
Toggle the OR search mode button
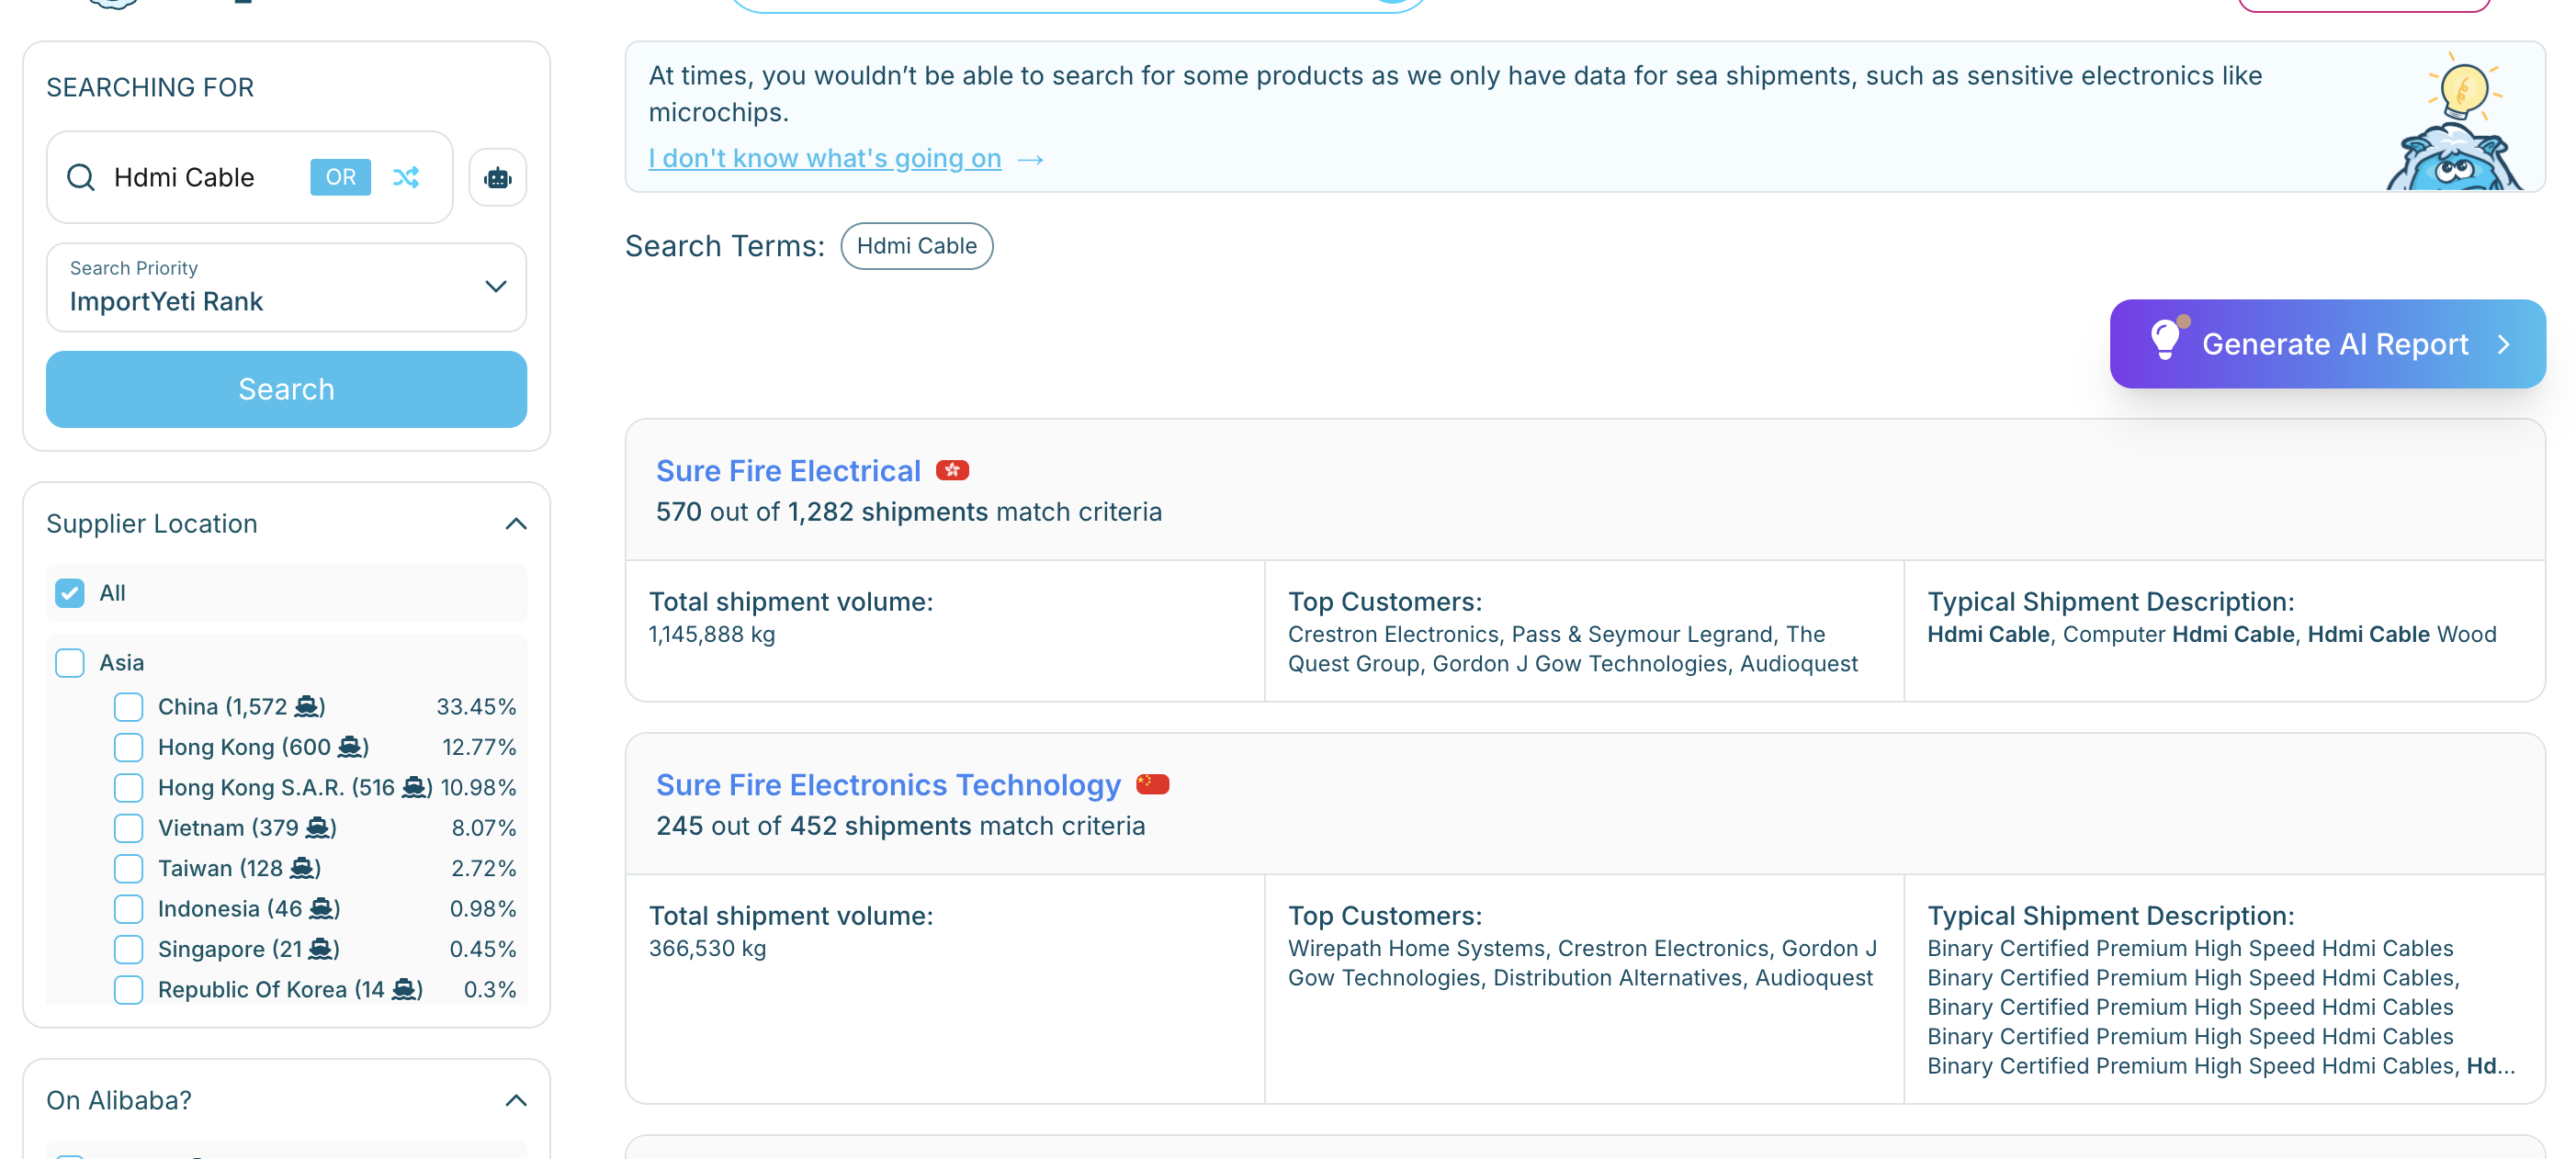pos(340,177)
